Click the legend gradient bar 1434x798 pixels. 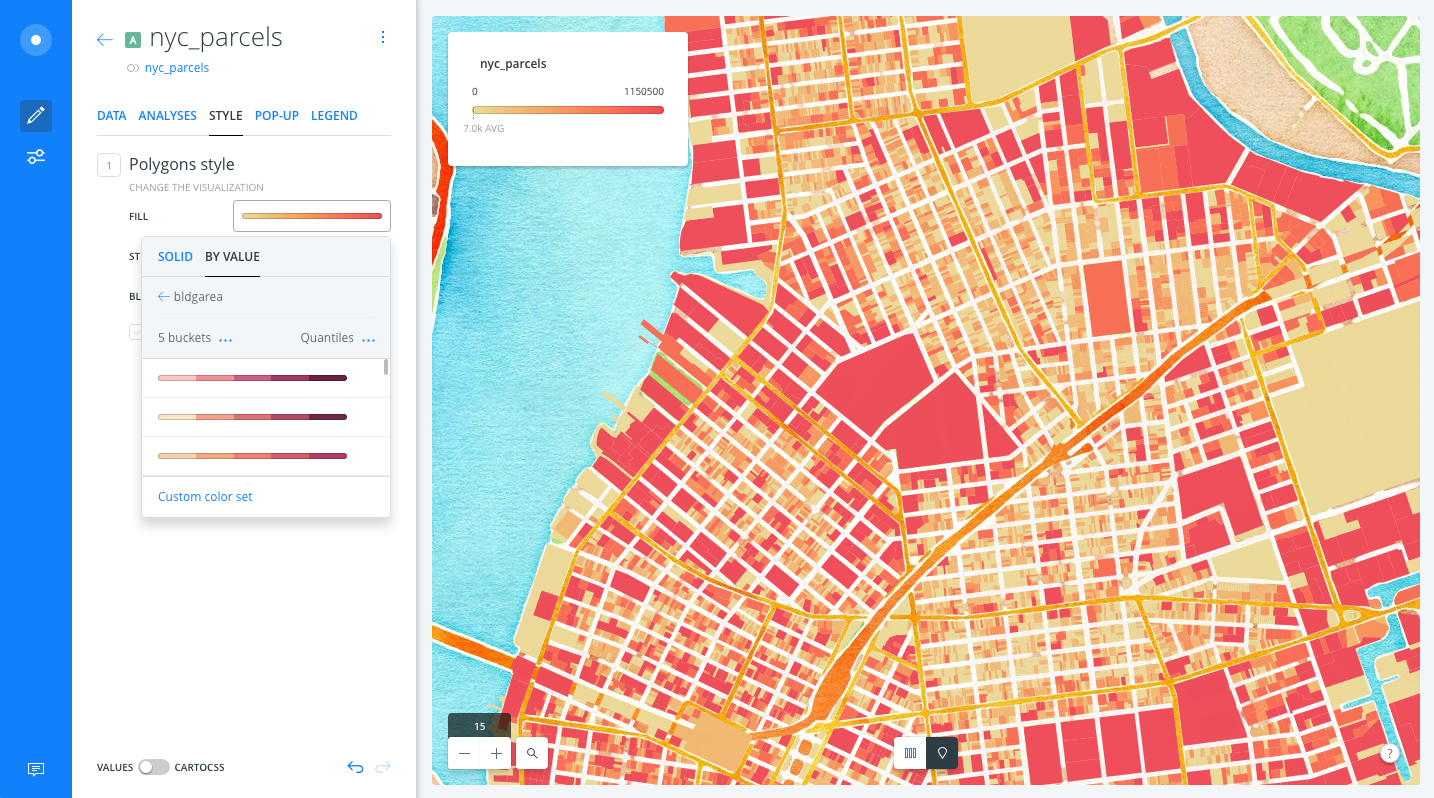pyautogui.click(x=568, y=110)
